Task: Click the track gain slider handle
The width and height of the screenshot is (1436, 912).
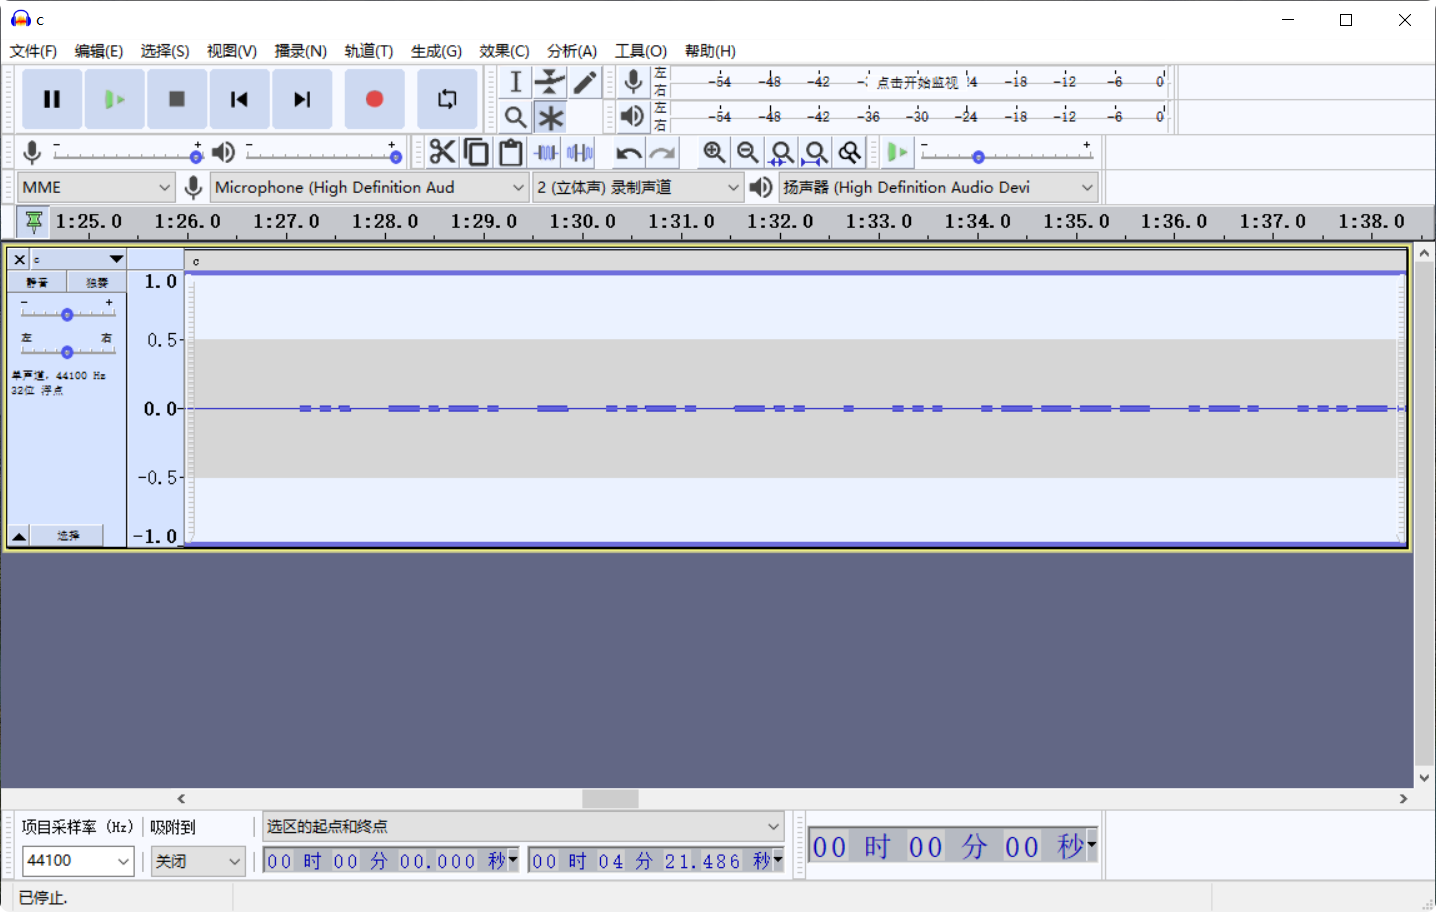Action: coord(67,314)
